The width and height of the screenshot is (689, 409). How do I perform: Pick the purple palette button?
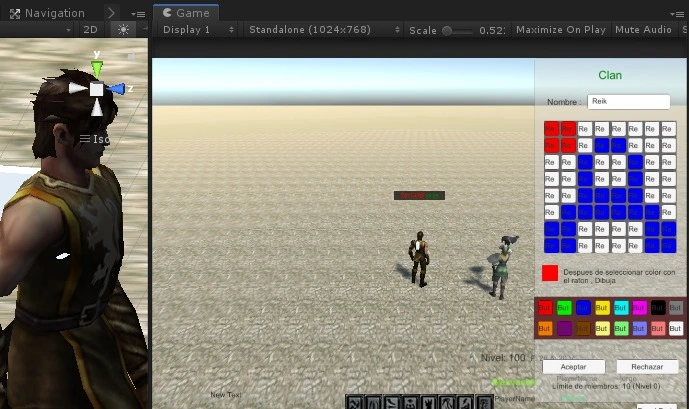[x=564, y=328]
